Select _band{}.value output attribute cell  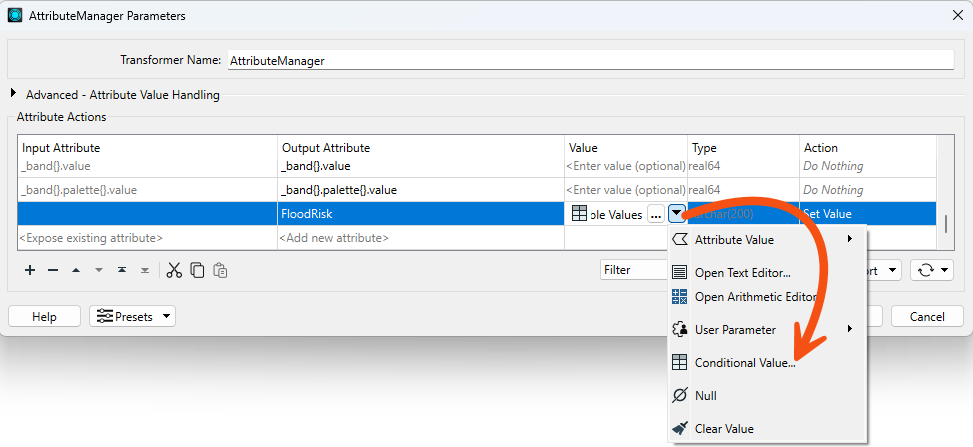pyautogui.click(x=421, y=166)
